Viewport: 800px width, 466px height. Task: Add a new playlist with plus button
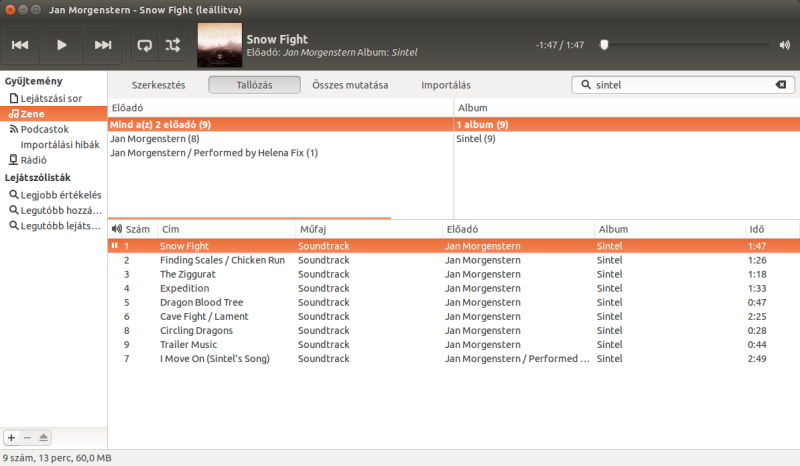[11, 437]
